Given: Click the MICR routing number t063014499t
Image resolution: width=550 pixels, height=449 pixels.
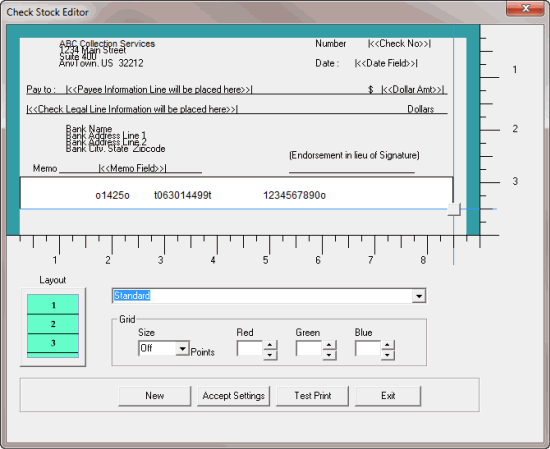Looking at the screenshot, I should click(183, 195).
